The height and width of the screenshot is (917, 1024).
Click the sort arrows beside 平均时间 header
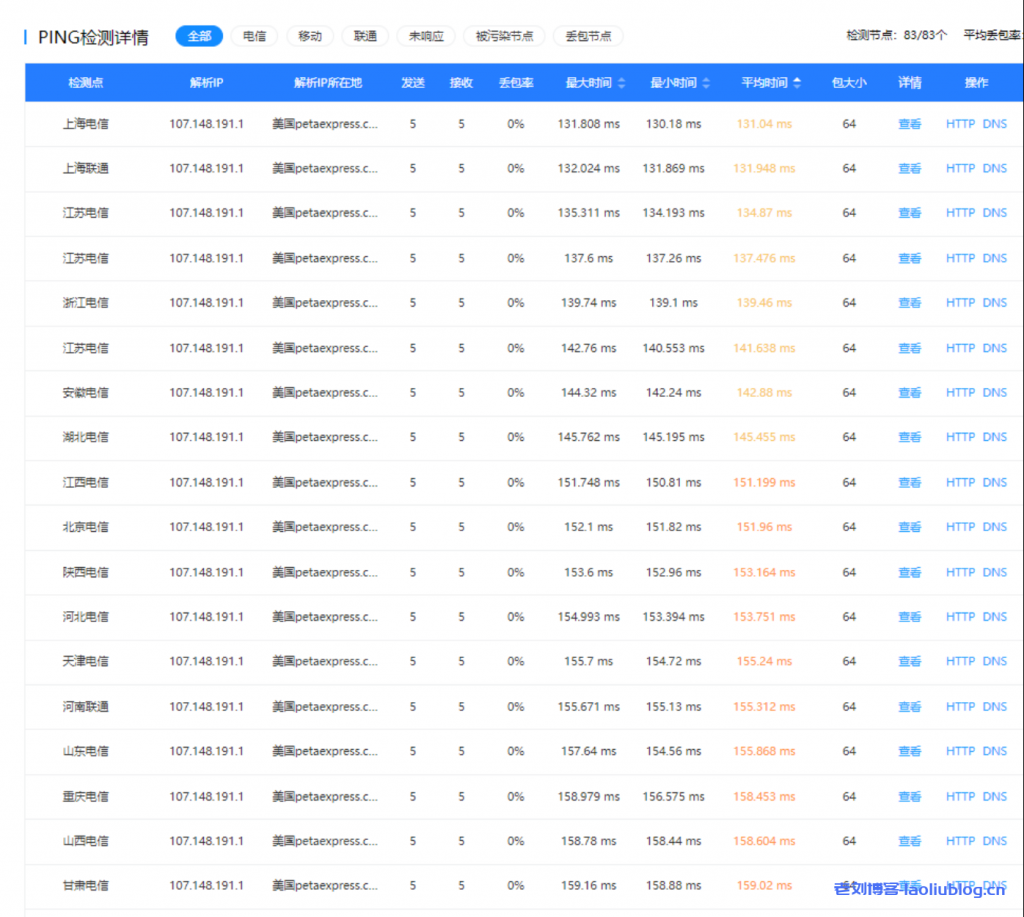coord(796,83)
